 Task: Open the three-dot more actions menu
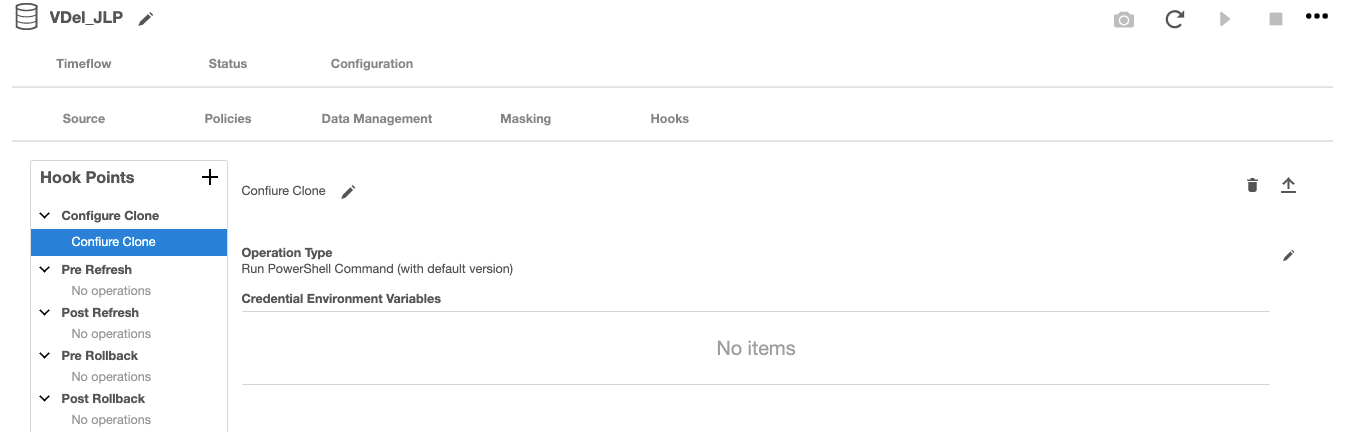click(1317, 17)
